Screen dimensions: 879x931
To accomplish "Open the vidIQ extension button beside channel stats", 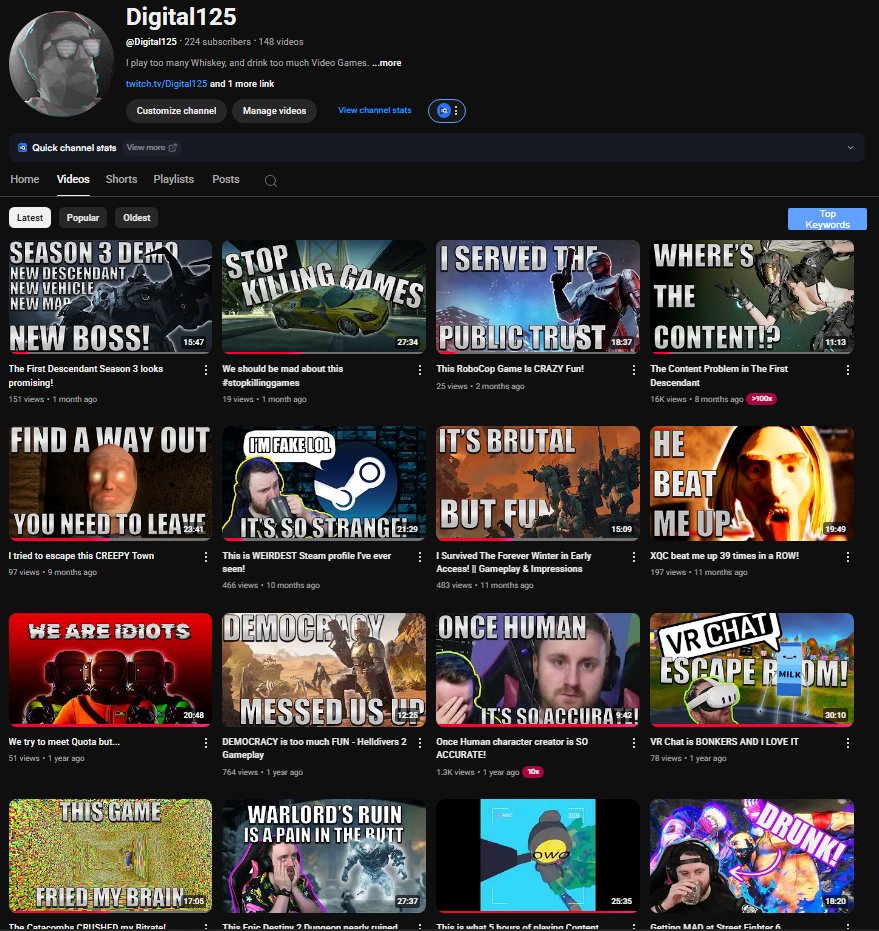I will pyautogui.click(x=443, y=110).
